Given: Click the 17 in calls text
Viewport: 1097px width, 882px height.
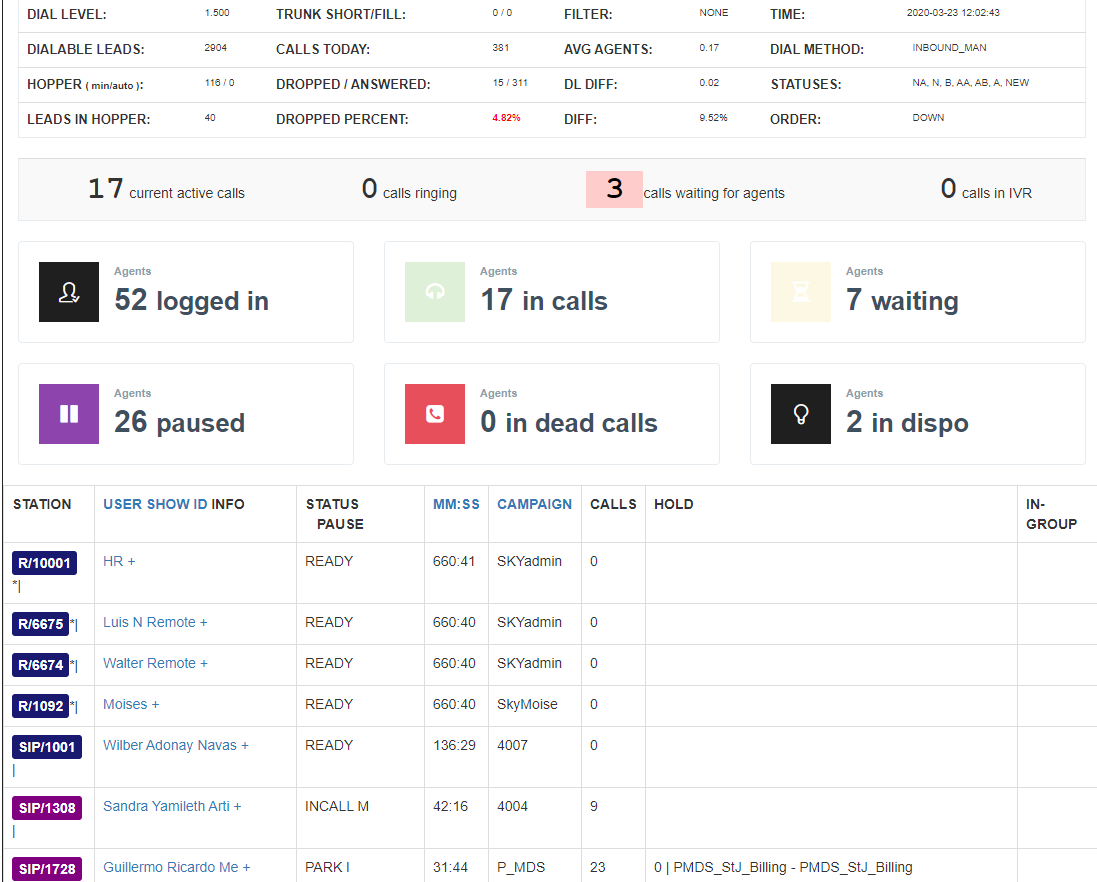Looking at the screenshot, I should click(544, 301).
